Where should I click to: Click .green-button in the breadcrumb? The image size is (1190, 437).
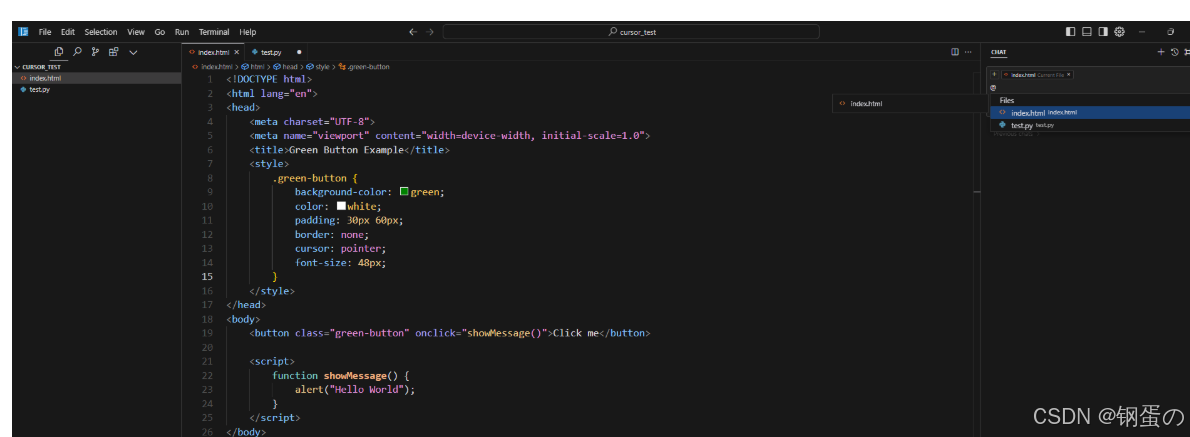pos(368,67)
